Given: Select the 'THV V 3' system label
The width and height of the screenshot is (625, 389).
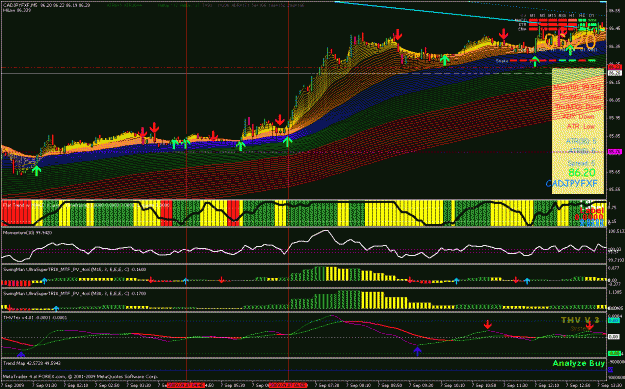Looking at the screenshot, I should click(580, 320).
